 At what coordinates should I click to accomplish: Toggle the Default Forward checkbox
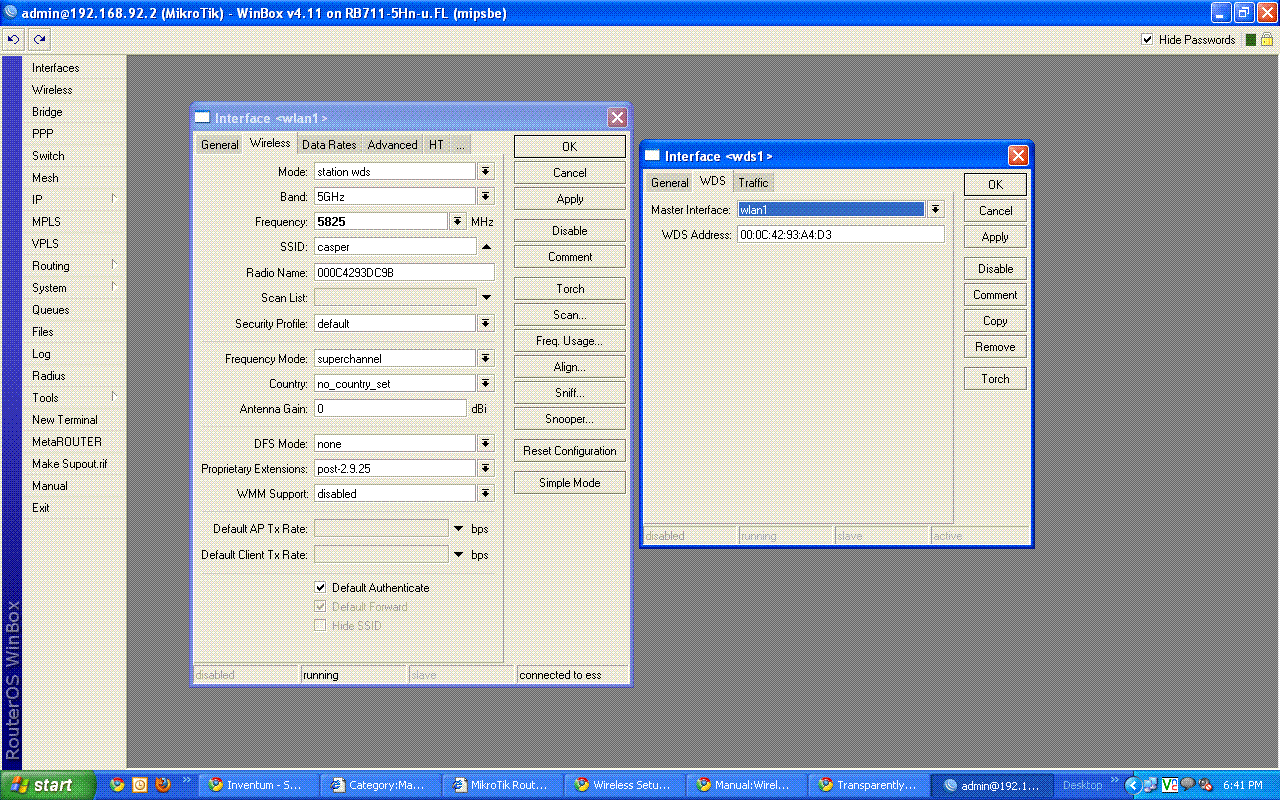[321, 607]
